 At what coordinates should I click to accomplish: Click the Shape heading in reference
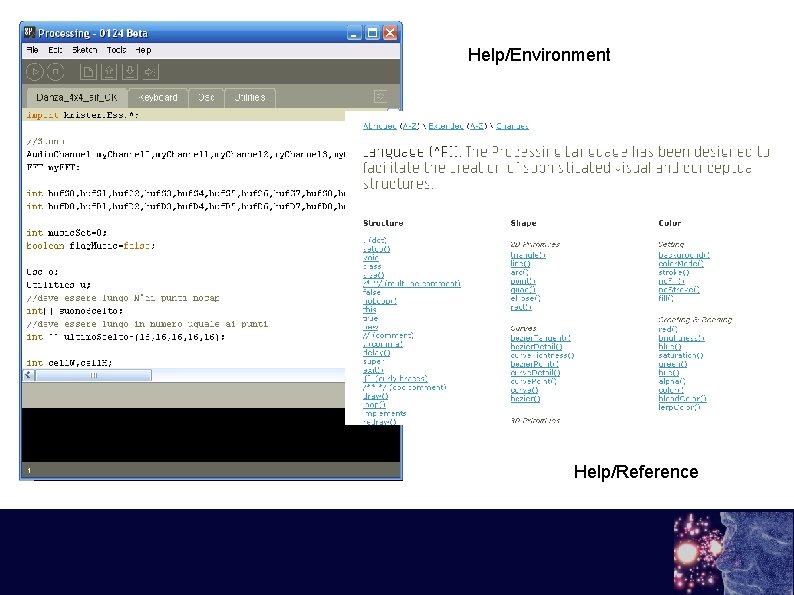click(x=524, y=223)
